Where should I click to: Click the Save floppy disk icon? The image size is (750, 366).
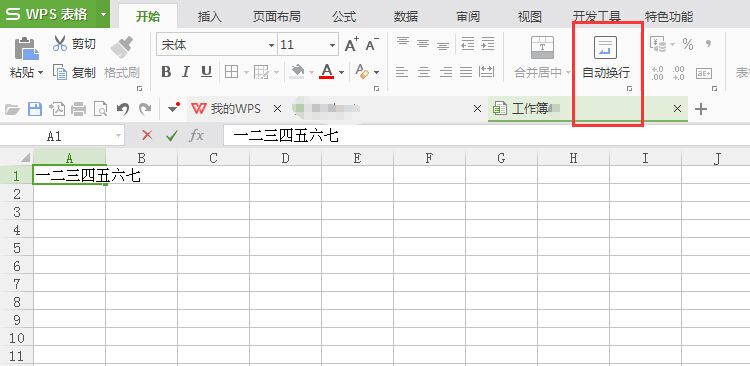click(x=34, y=109)
